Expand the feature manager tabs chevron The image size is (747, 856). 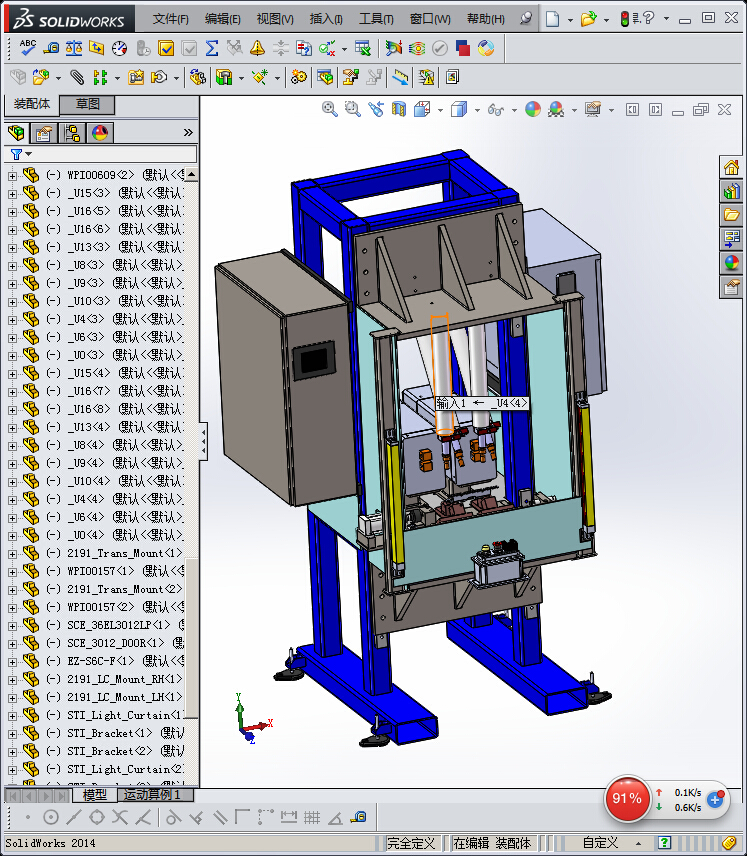point(188,133)
